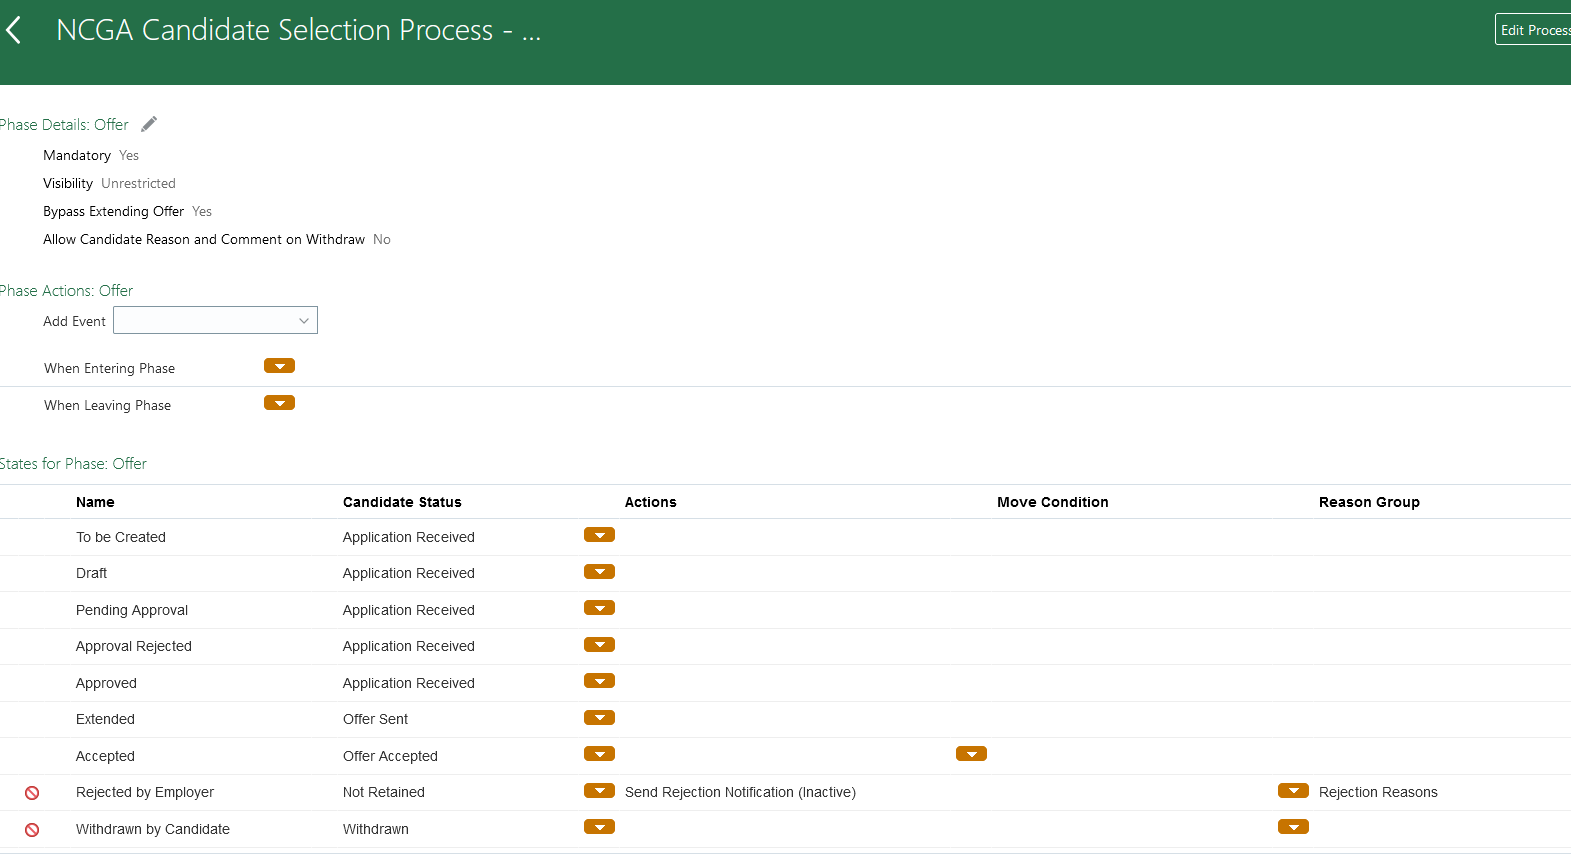Click the Rejection Reasons reason group
This screenshot has height=858, width=1571.
(1378, 792)
